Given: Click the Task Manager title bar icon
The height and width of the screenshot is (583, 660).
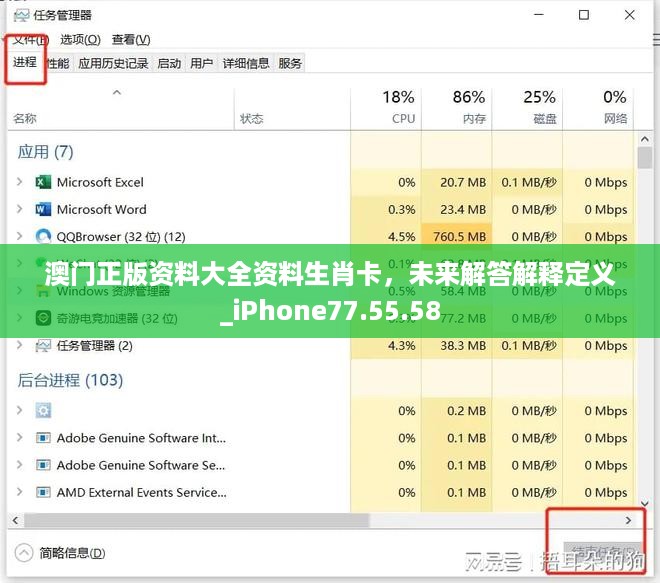Looking at the screenshot, I should 21,16.
